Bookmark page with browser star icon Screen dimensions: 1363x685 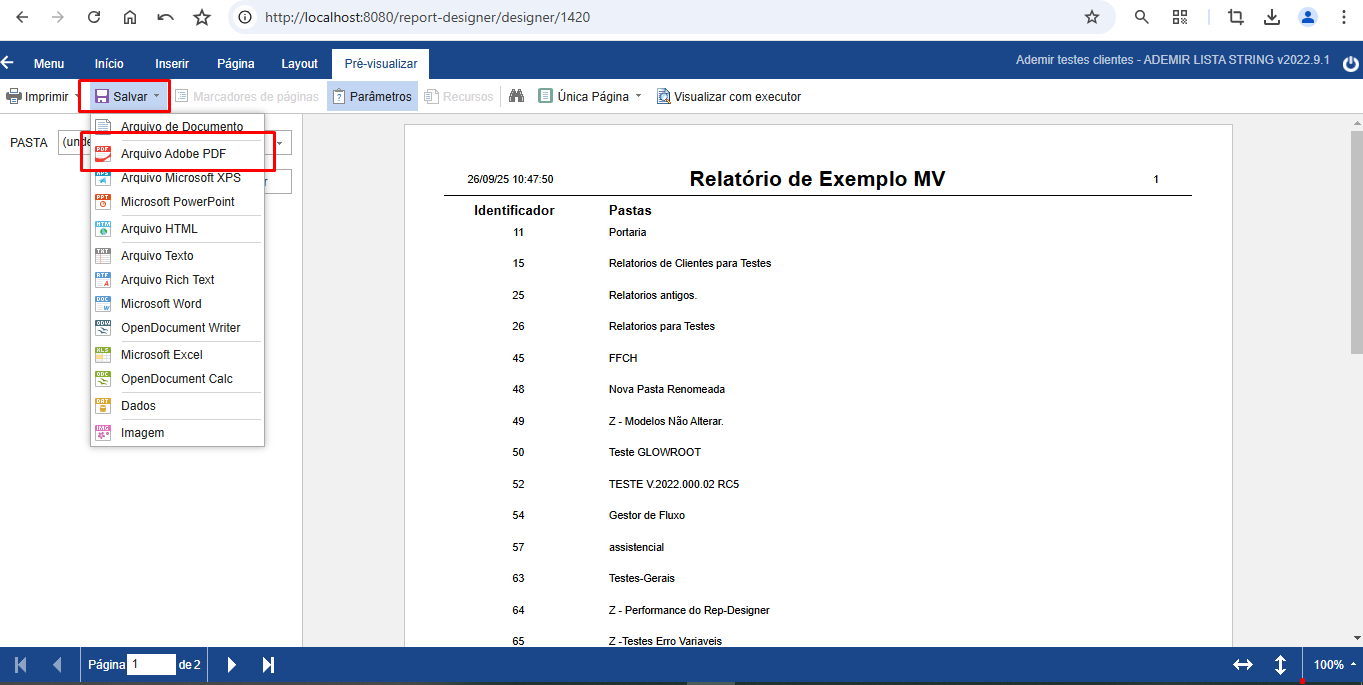coord(1092,17)
